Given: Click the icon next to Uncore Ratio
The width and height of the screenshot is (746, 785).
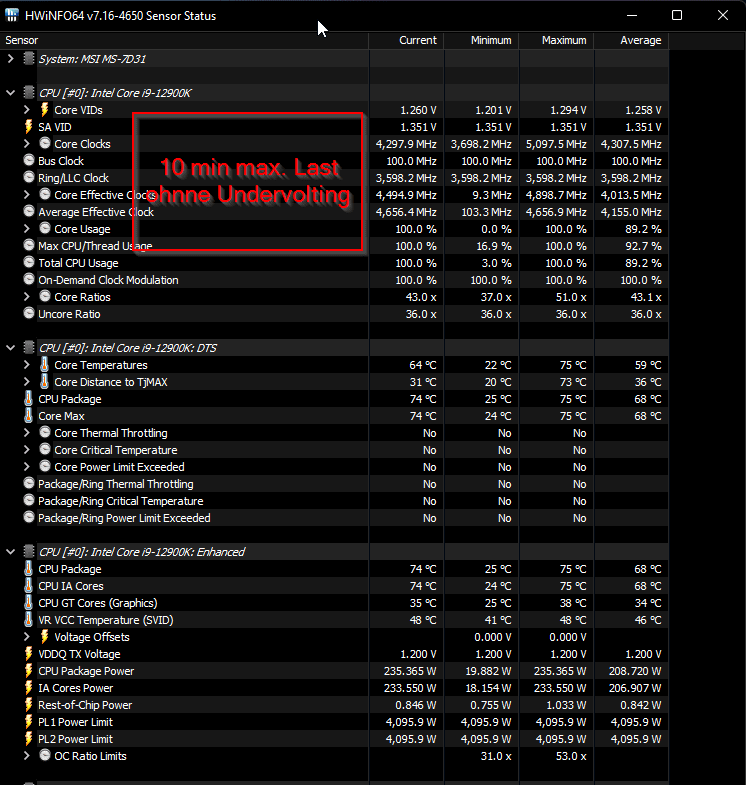Looking at the screenshot, I should click(29, 313).
